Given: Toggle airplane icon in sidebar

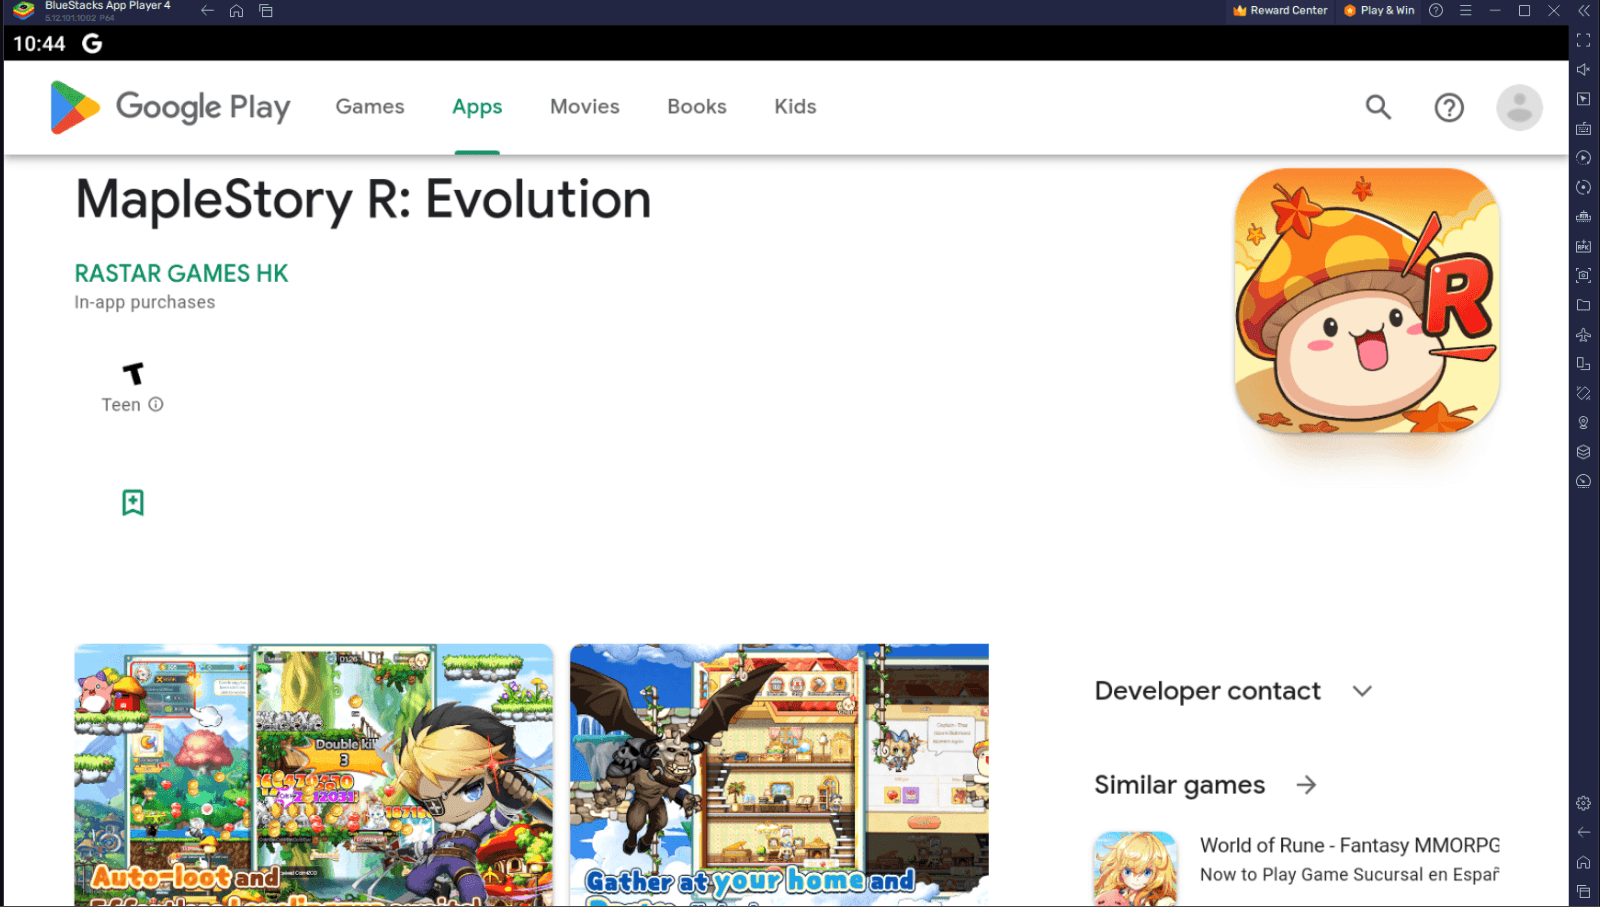Looking at the screenshot, I should [x=1583, y=334].
